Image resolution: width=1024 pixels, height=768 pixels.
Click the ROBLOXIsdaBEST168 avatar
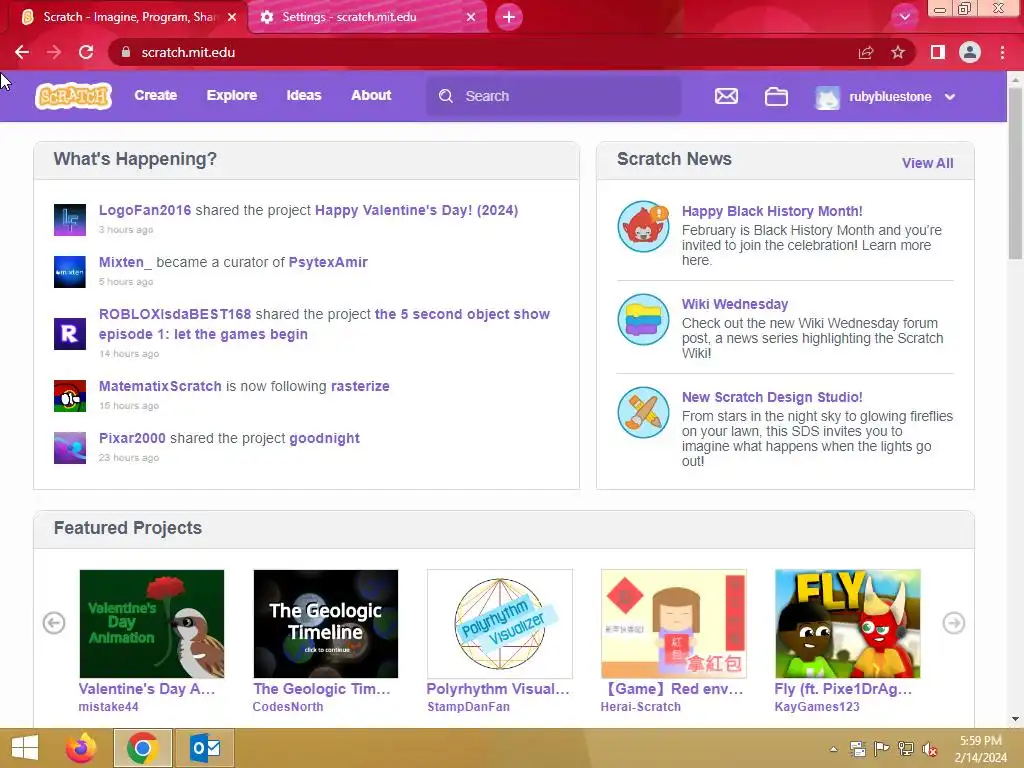70,334
